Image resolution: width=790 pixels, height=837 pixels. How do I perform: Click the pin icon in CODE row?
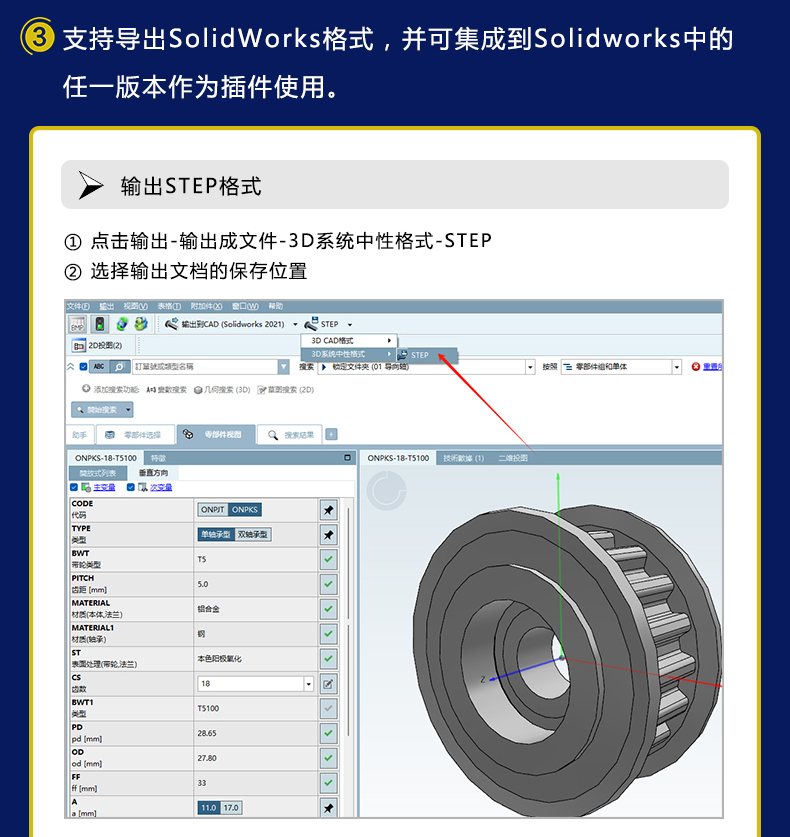(328, 510)
